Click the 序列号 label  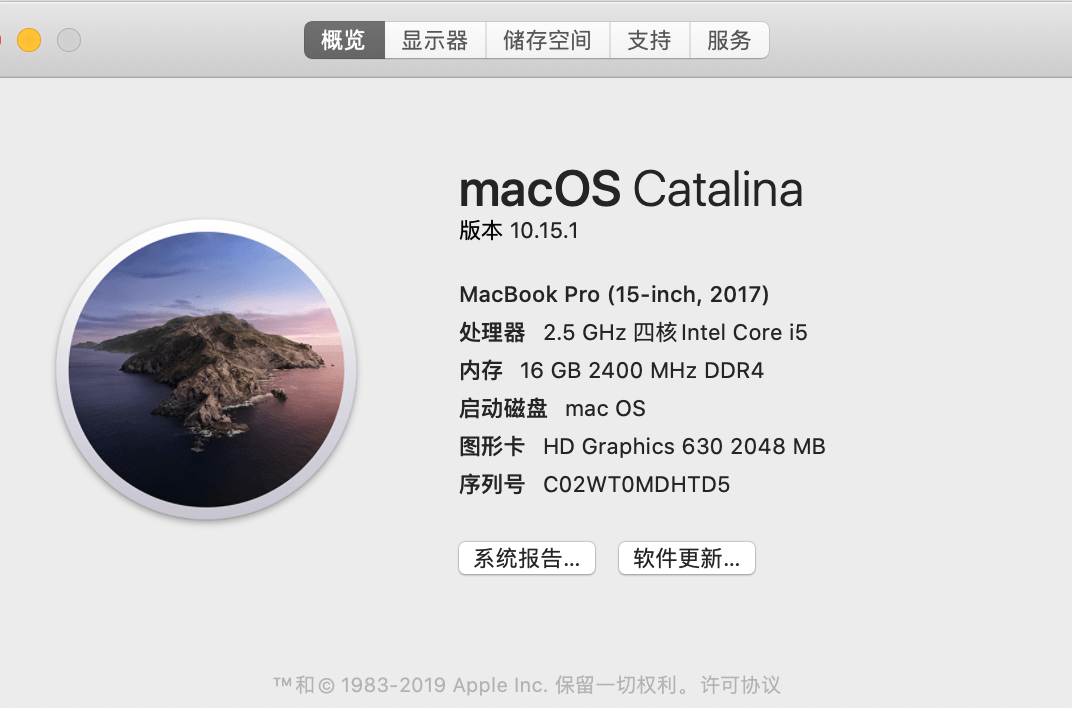[492, 485]
